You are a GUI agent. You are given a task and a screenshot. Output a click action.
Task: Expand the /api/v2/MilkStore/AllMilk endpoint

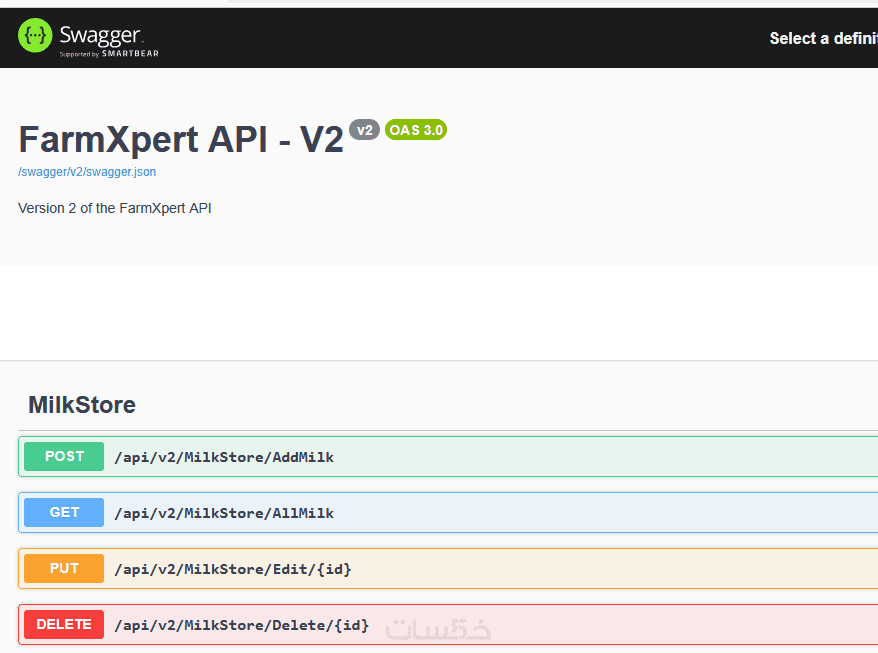(x=224, y=513)
